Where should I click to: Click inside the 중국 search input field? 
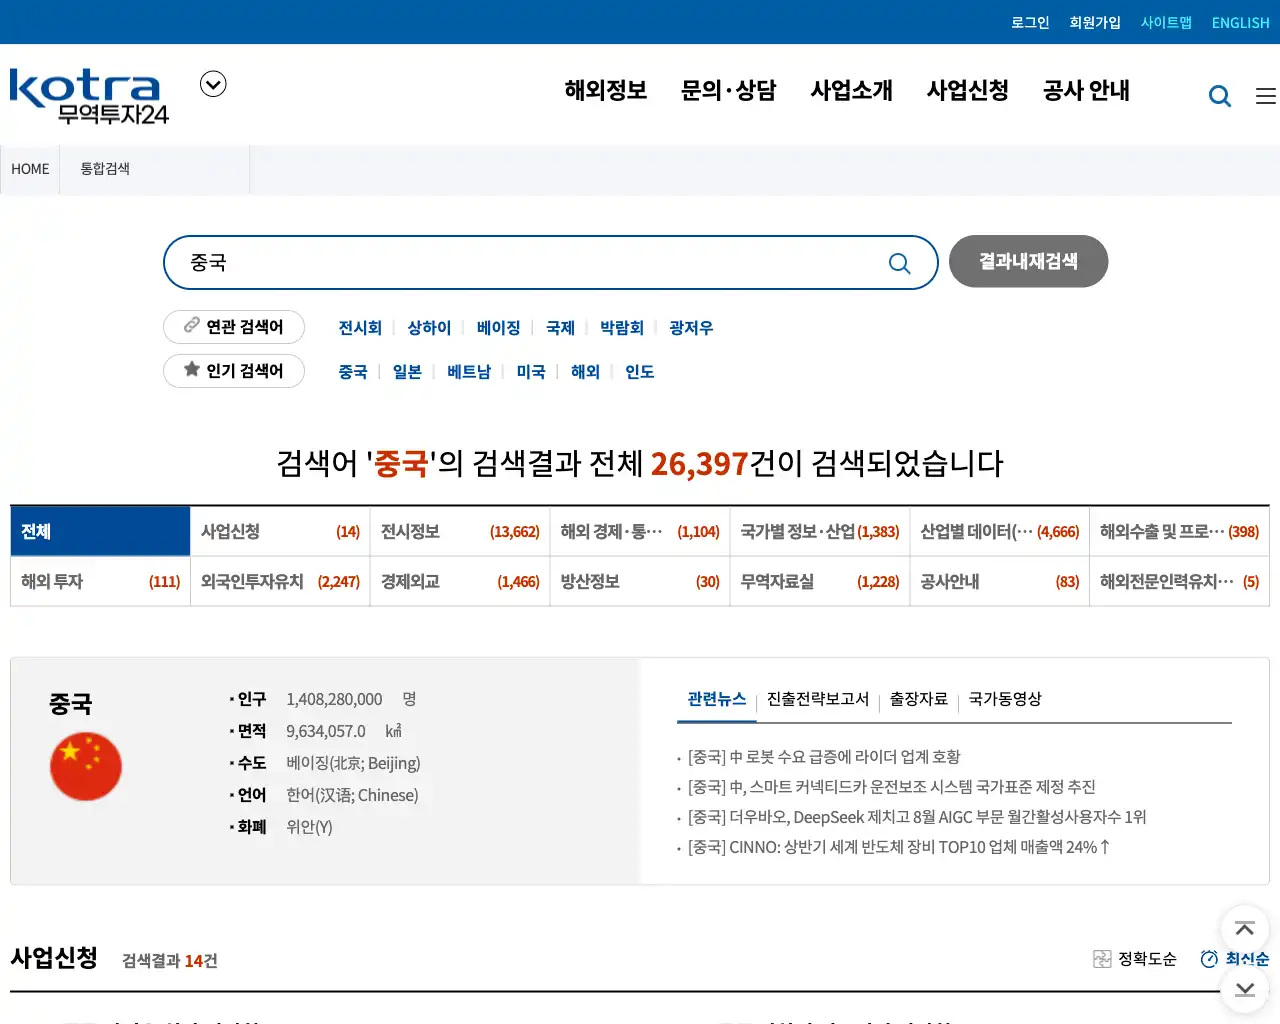tap(500, 262)
